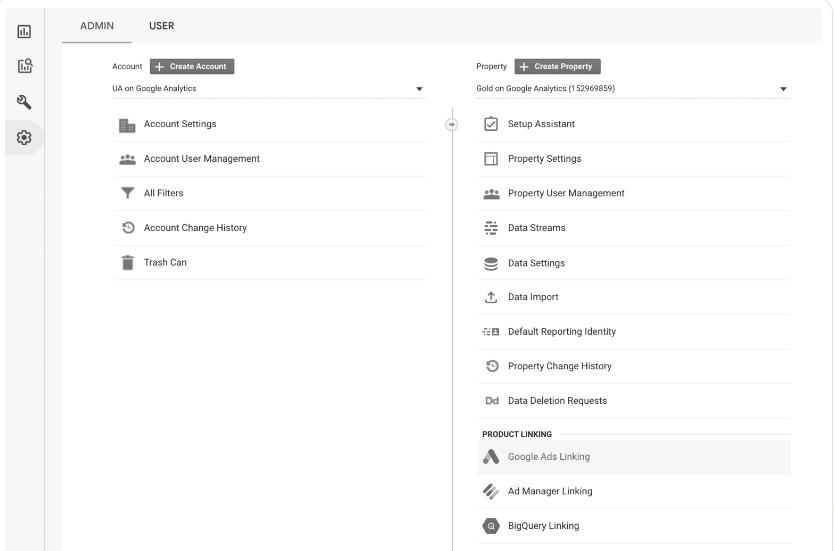Viewport: 835px width, 551px height.
Task: Click the All Filters funnel icon
Action: point(127,193)
